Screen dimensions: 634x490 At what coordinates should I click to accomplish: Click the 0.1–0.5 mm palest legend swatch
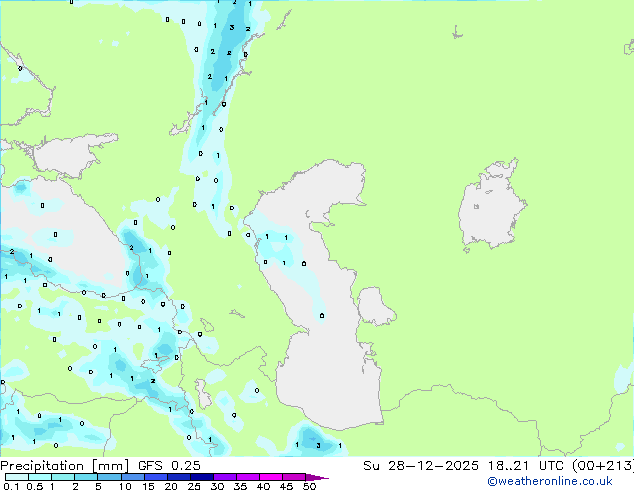coord(17,477)
